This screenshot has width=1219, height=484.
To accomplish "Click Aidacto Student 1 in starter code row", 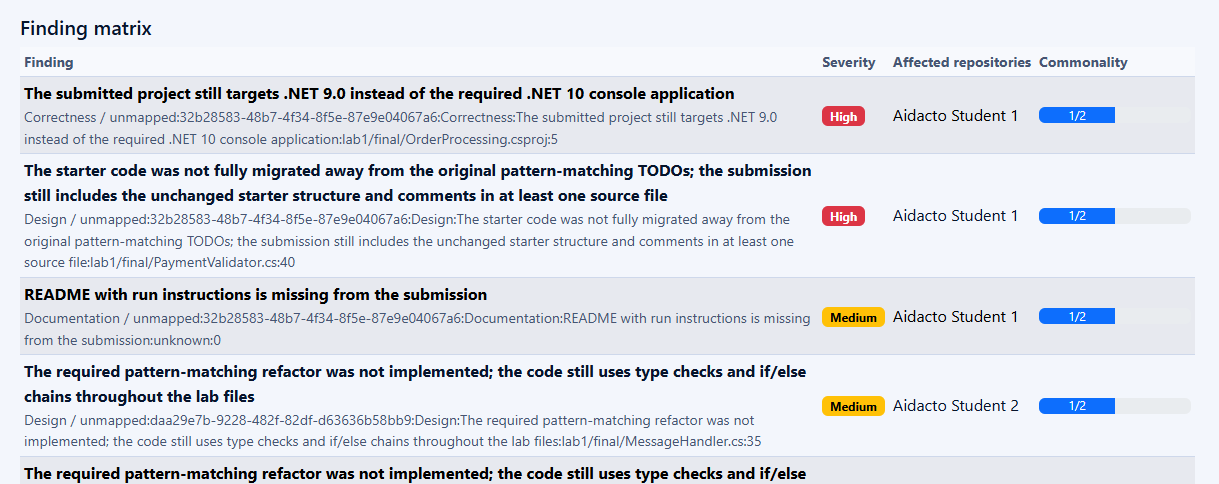I will (955, 216).
